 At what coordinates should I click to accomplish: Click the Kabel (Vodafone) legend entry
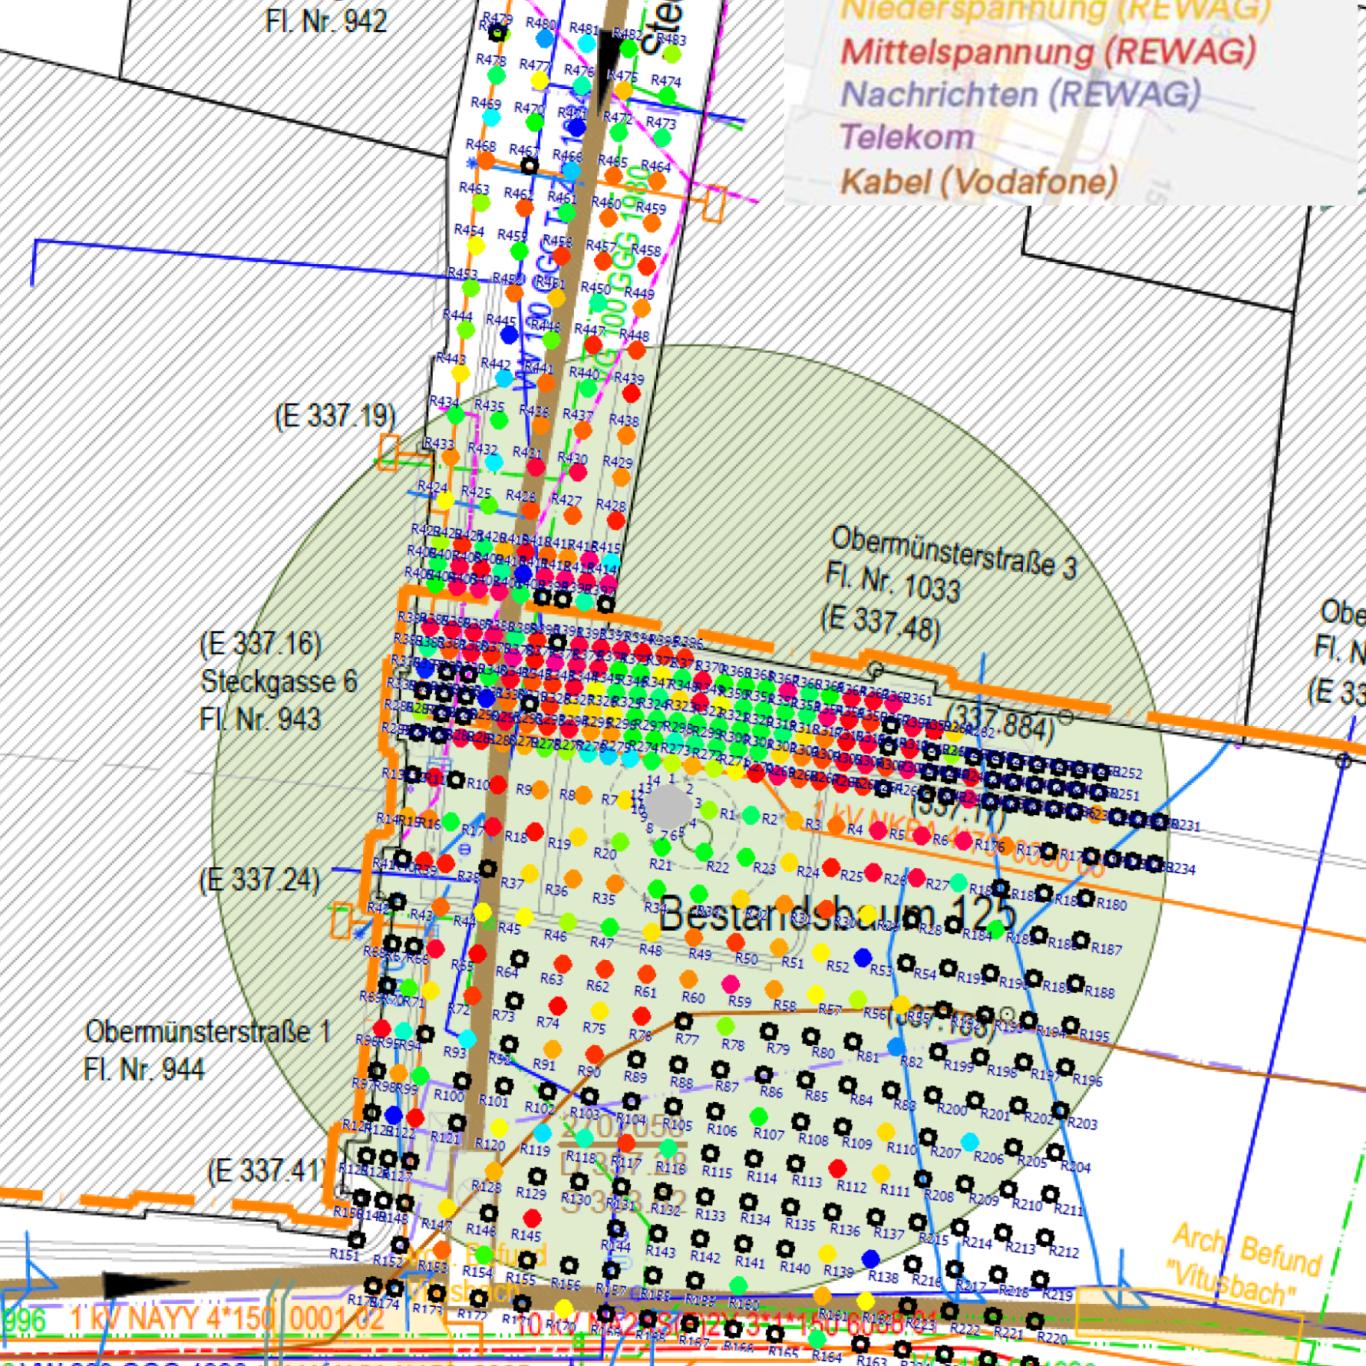978,182
